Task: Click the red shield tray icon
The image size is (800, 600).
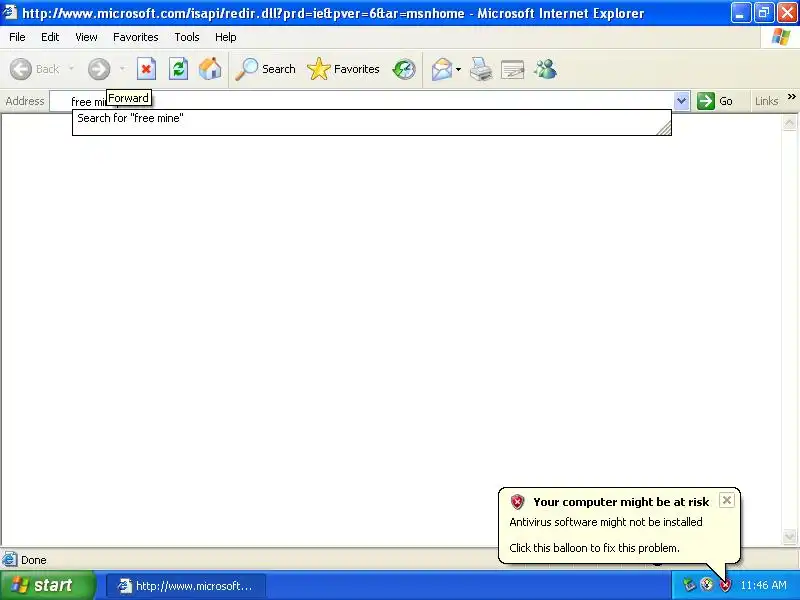Action: (x=725, y=585)
